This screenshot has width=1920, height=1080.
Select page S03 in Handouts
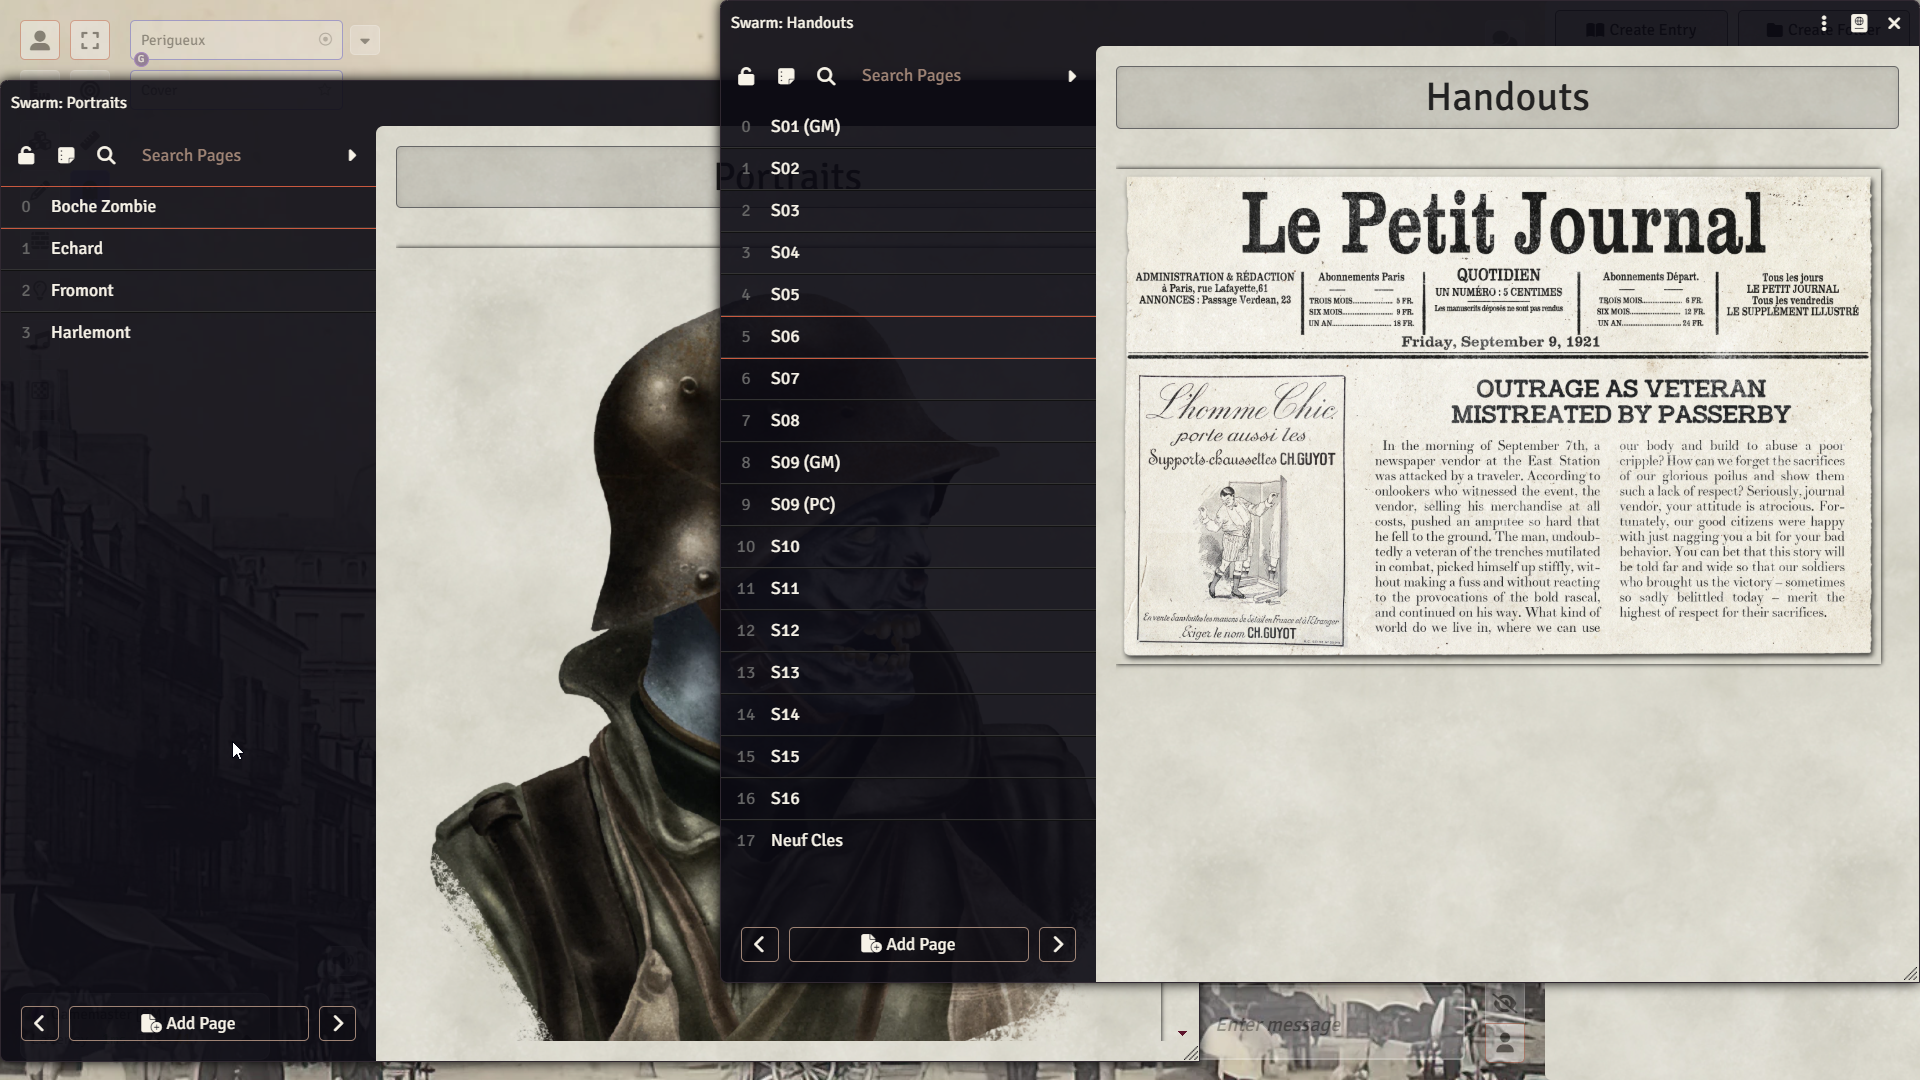pyautogui.click(x=908, y=211)
